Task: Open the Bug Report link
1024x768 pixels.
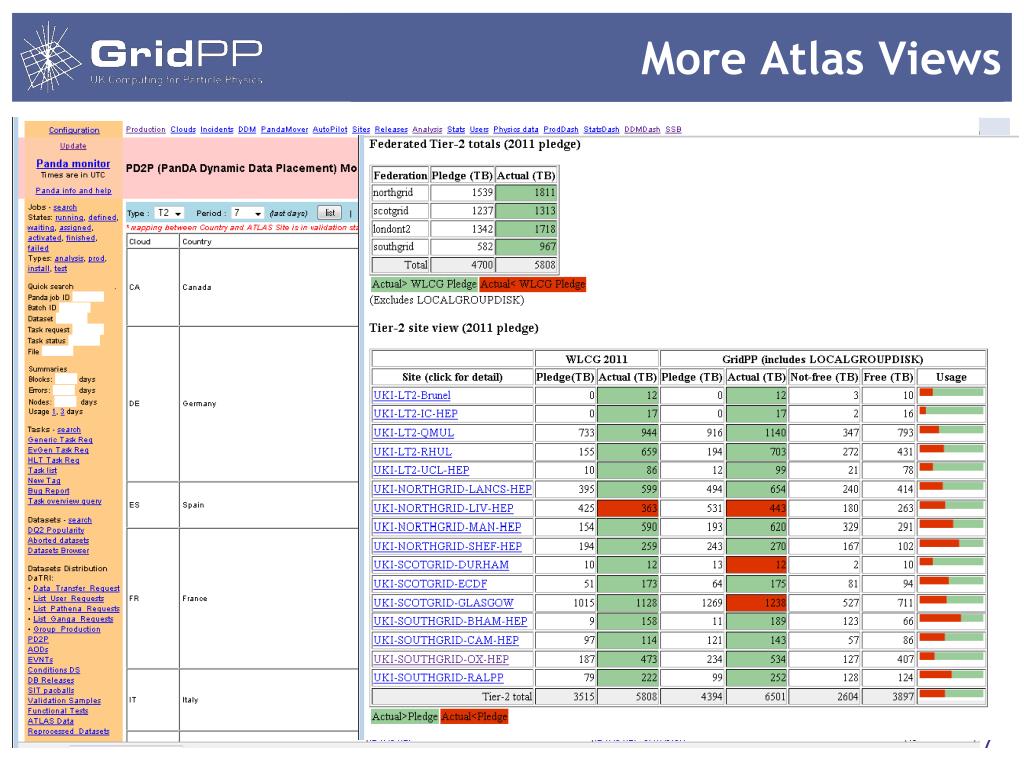Action: [48, 490]
